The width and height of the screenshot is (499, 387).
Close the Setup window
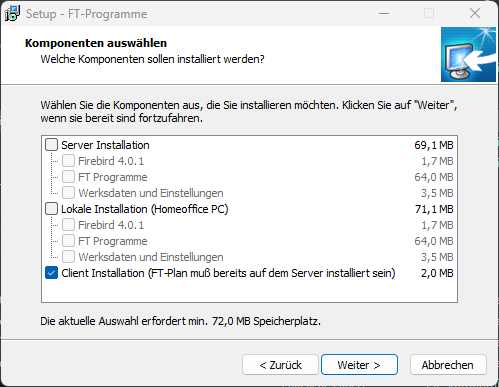pyautogui.click(x=475, y=13)
